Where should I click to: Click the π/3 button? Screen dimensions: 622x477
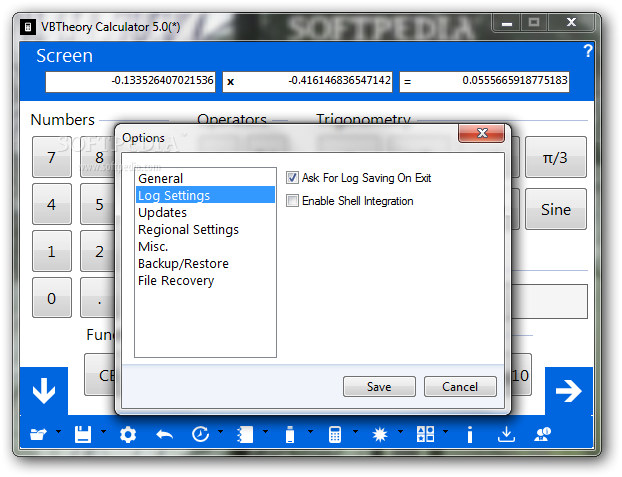tap(556, 157)
